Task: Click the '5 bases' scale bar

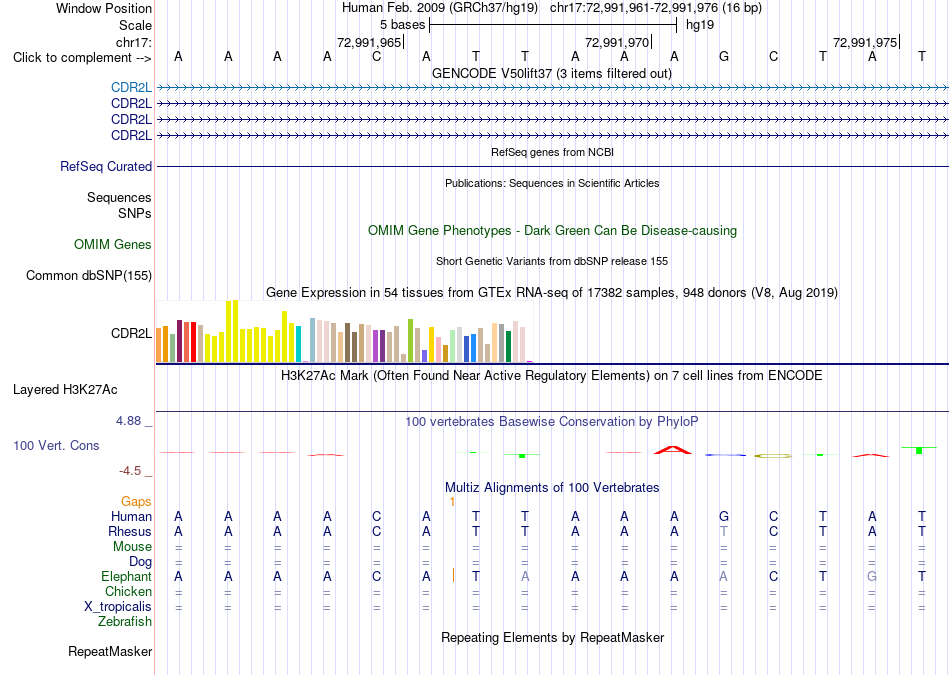Action: [553, 25]
